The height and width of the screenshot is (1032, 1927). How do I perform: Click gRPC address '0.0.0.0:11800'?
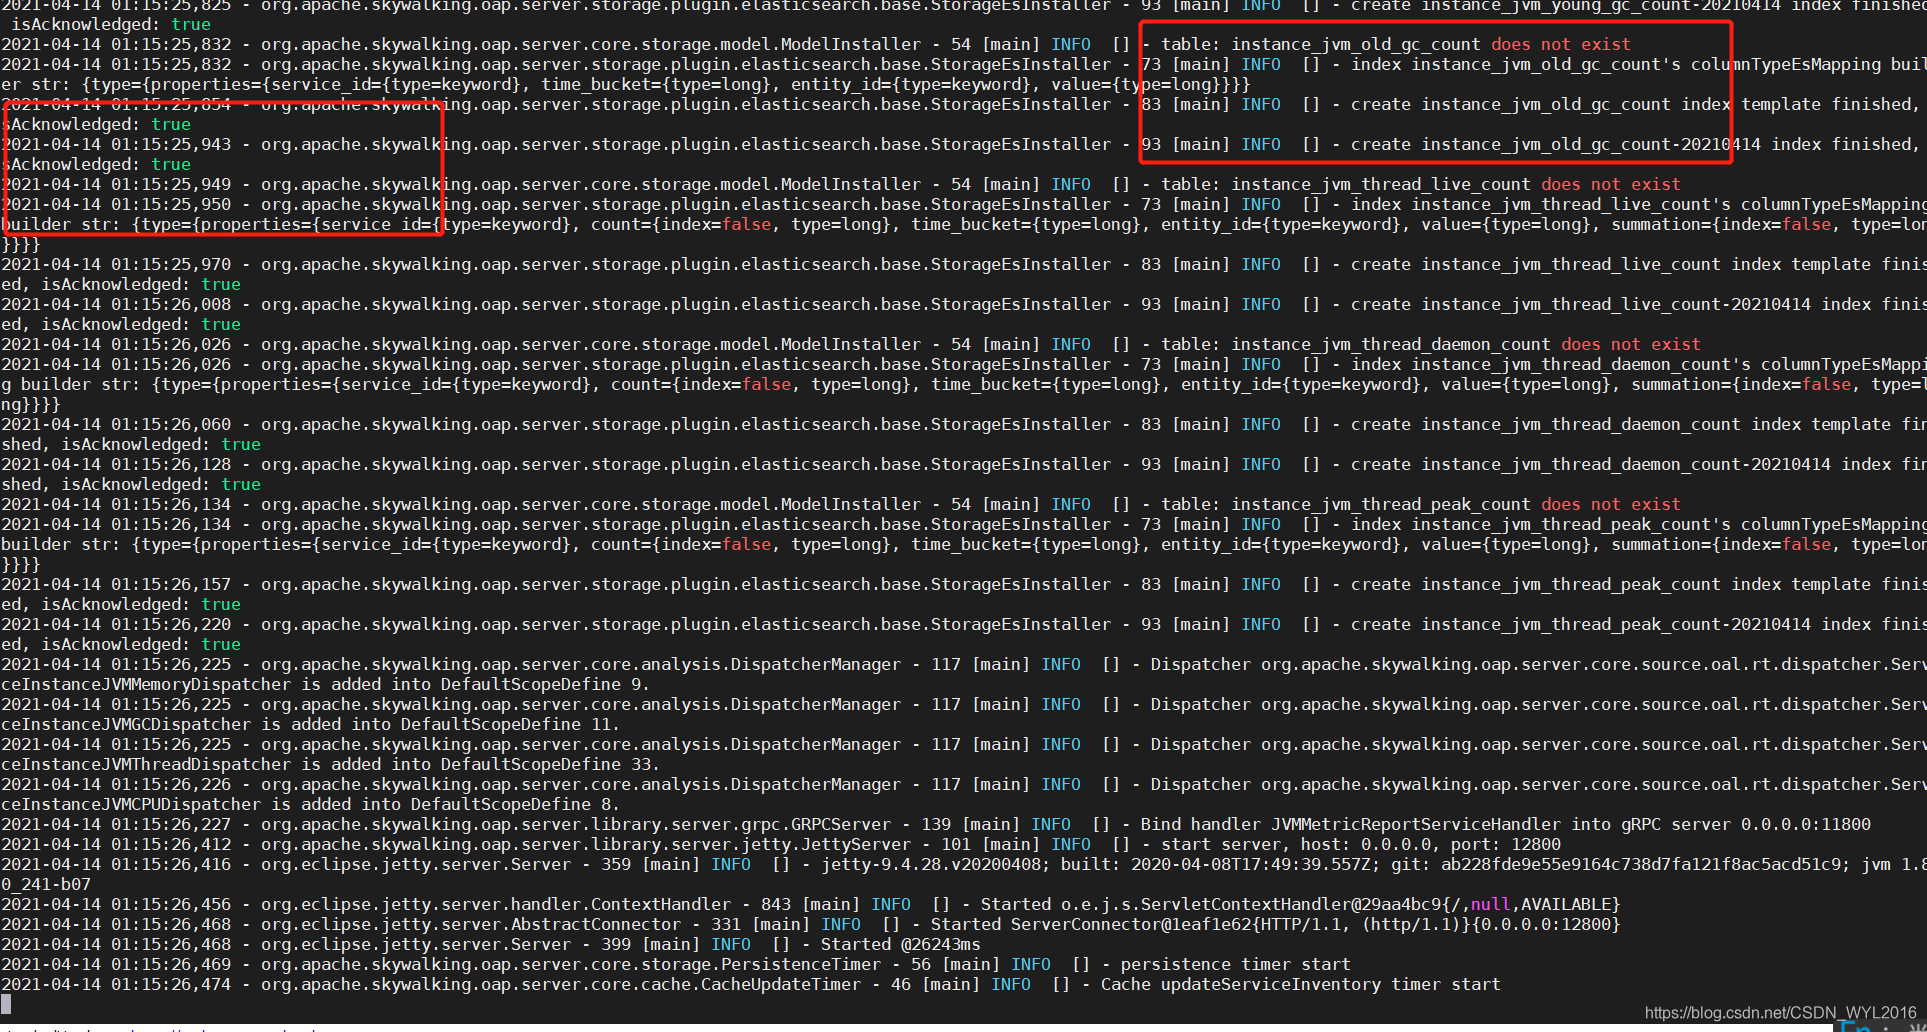(1805, 824)
